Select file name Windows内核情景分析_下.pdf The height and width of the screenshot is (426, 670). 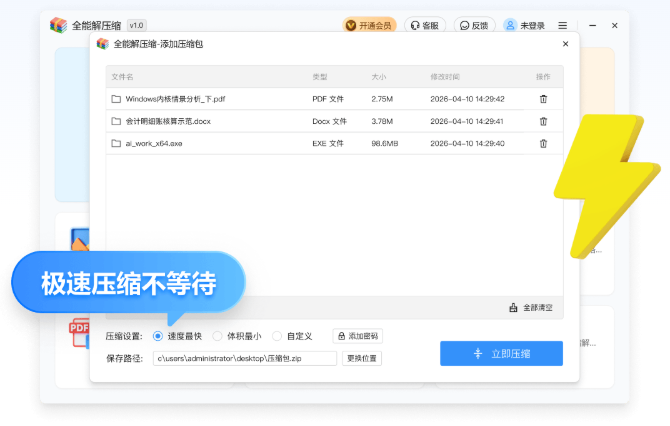click(175, 99)
